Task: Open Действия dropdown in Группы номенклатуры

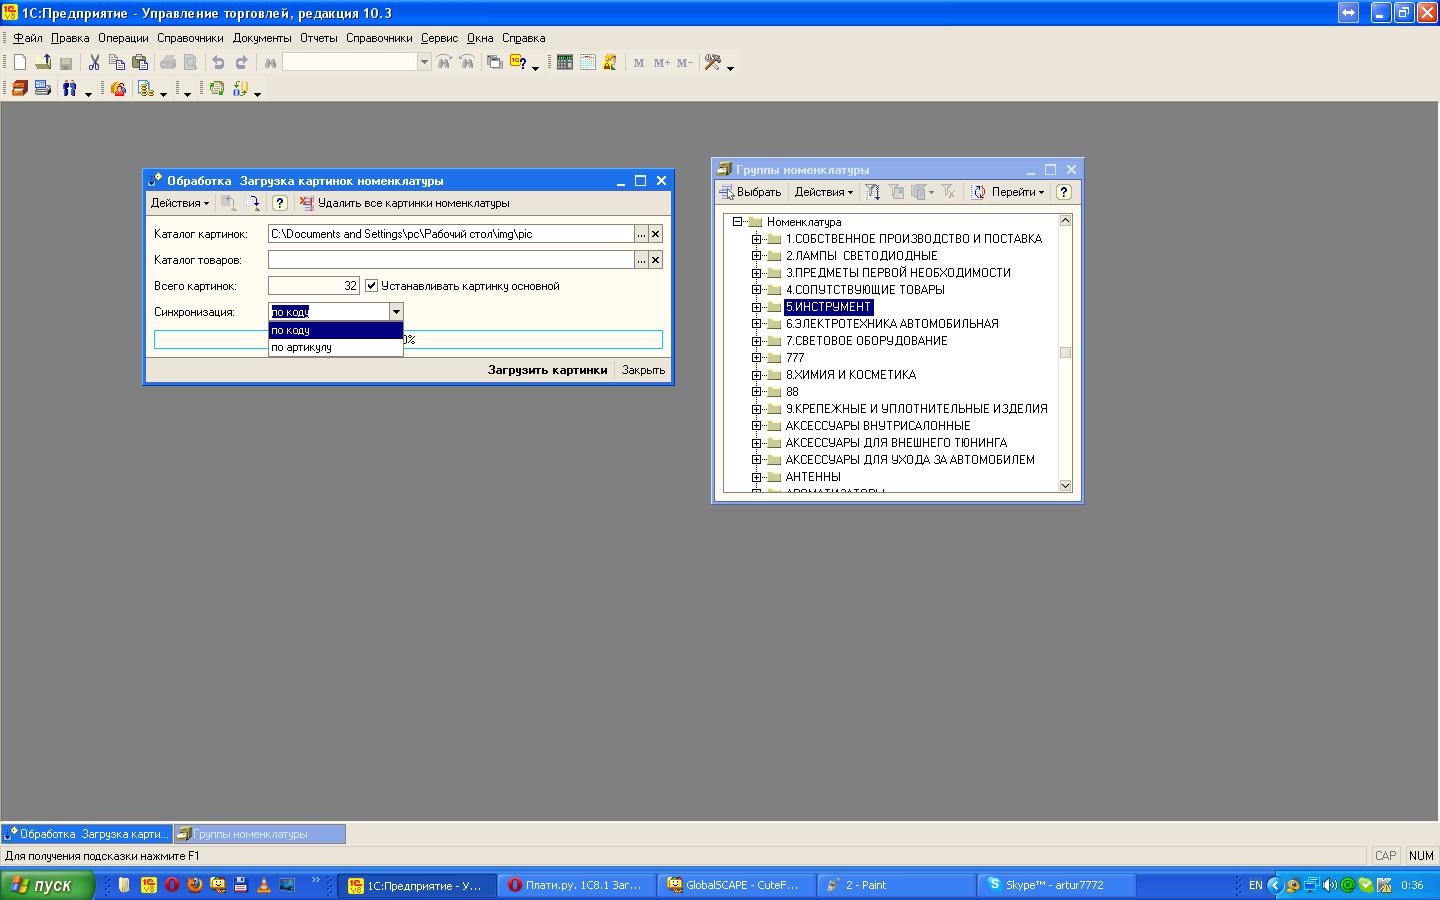Action: 823,192
